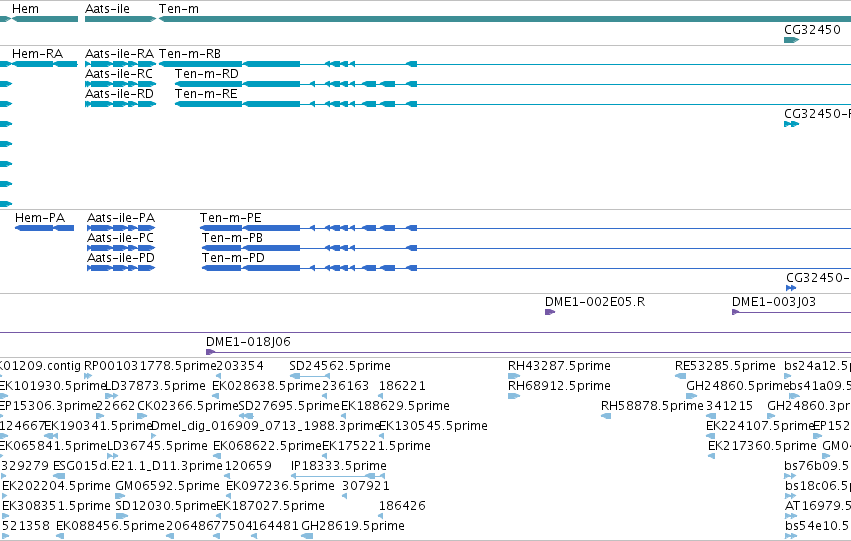Image resolution: width=851 pixels, height=541 pixels.
Task: Select the EK187027.5prime EST label
Action: pyautogui.click(x=270, y=506)
